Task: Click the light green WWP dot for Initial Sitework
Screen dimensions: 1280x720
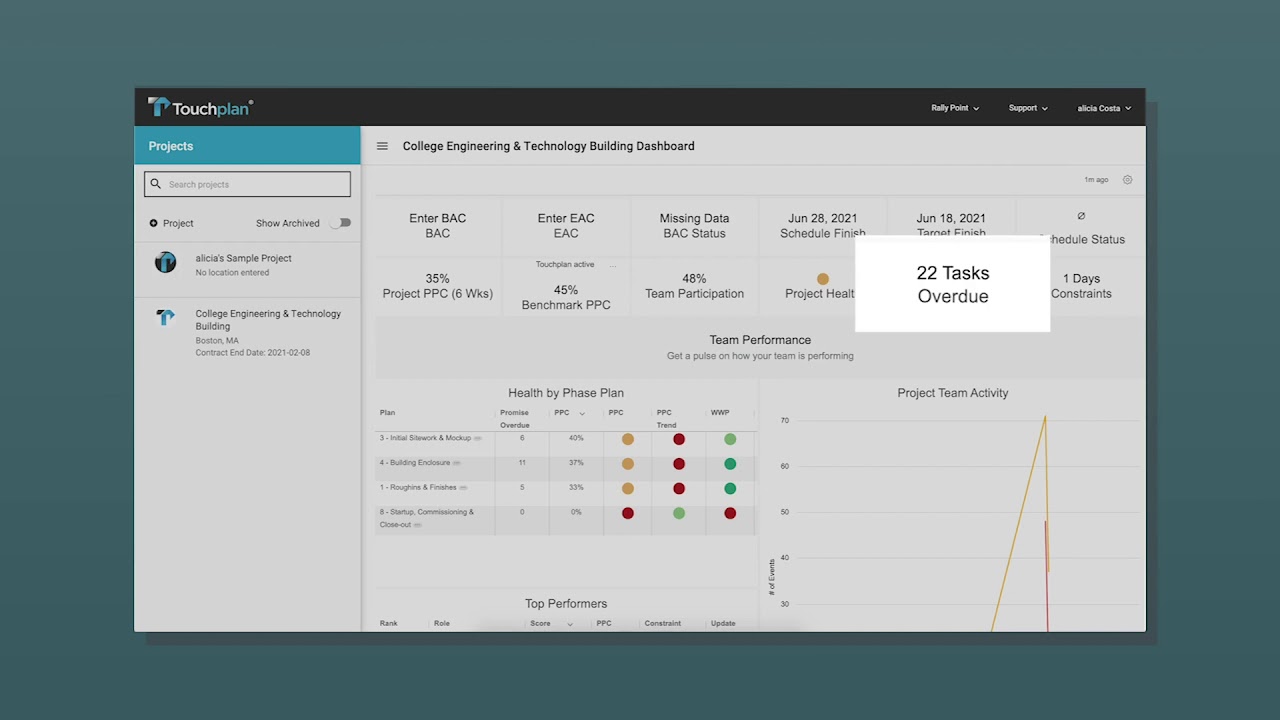Action: click(730, 439)
